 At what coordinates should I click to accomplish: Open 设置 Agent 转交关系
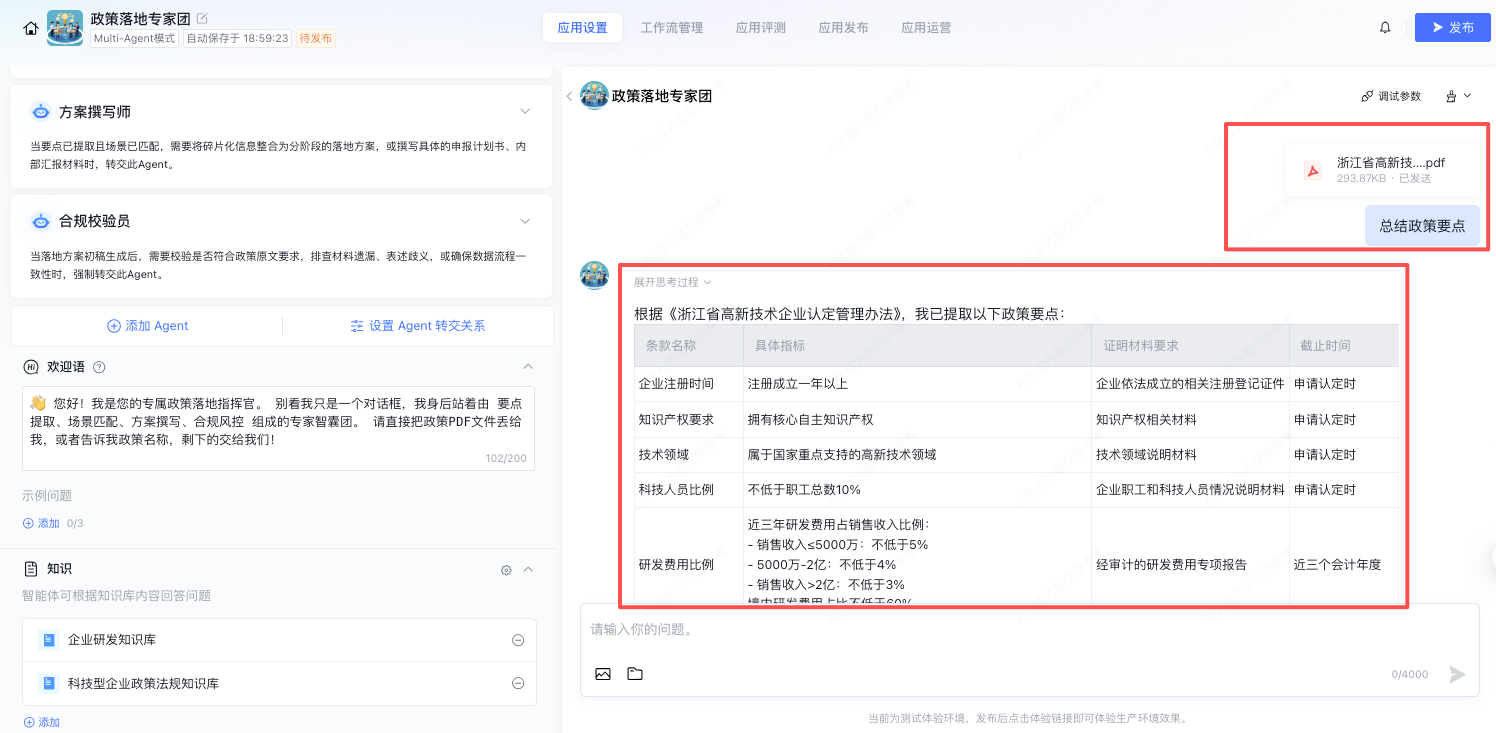coord(417,326)
